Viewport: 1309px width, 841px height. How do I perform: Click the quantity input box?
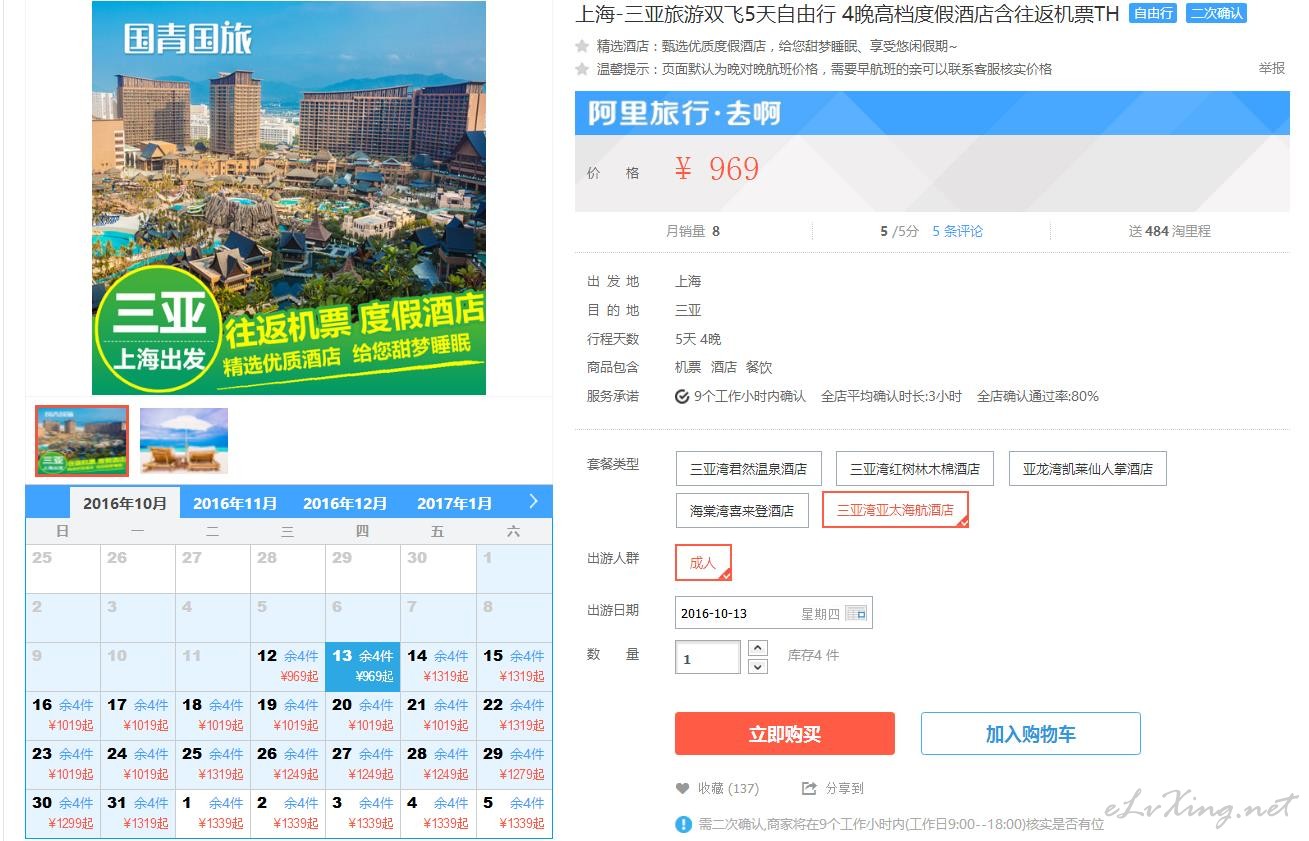pyautogui.click(x=708, y=658)
